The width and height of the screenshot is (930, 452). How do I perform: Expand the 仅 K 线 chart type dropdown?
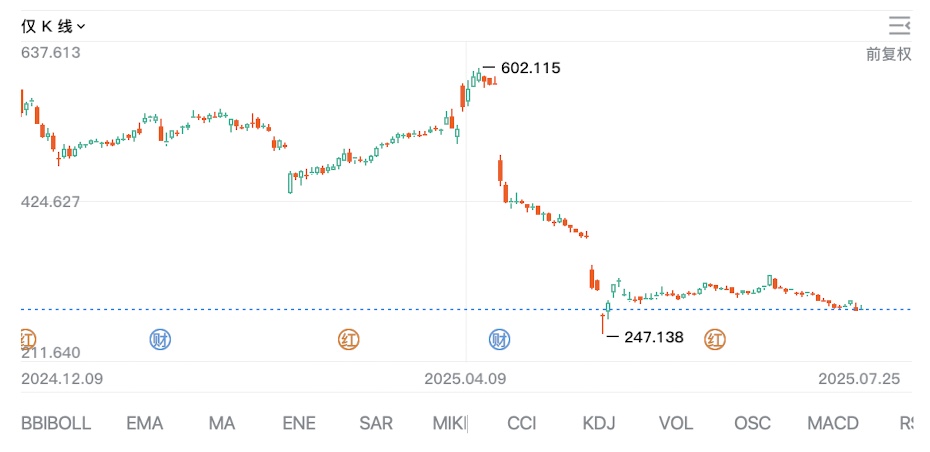click(x=54, y=27)
